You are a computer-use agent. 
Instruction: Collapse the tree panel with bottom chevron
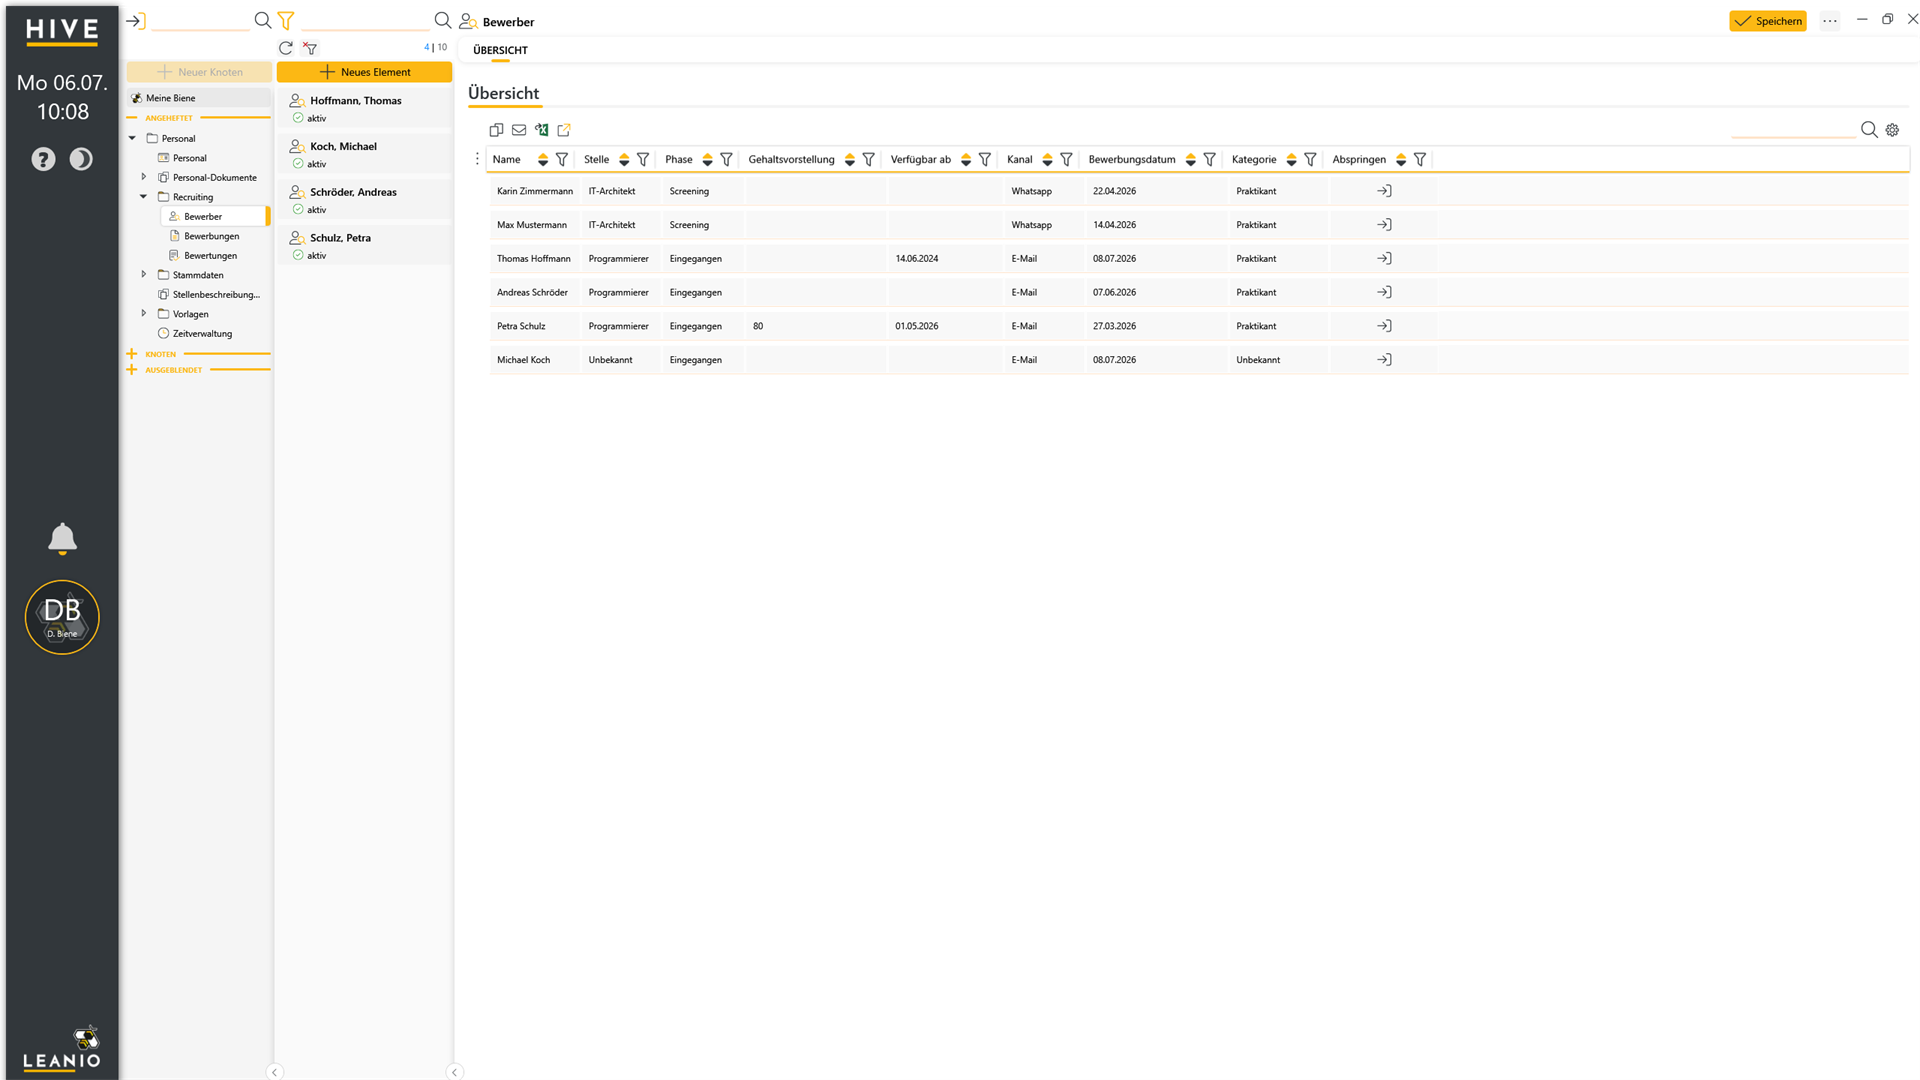[x=275, y=1072]
